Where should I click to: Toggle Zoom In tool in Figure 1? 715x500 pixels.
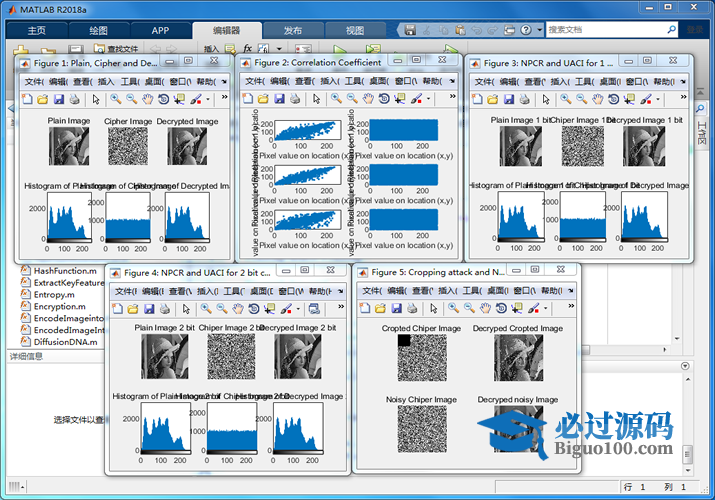click(116, 99)
